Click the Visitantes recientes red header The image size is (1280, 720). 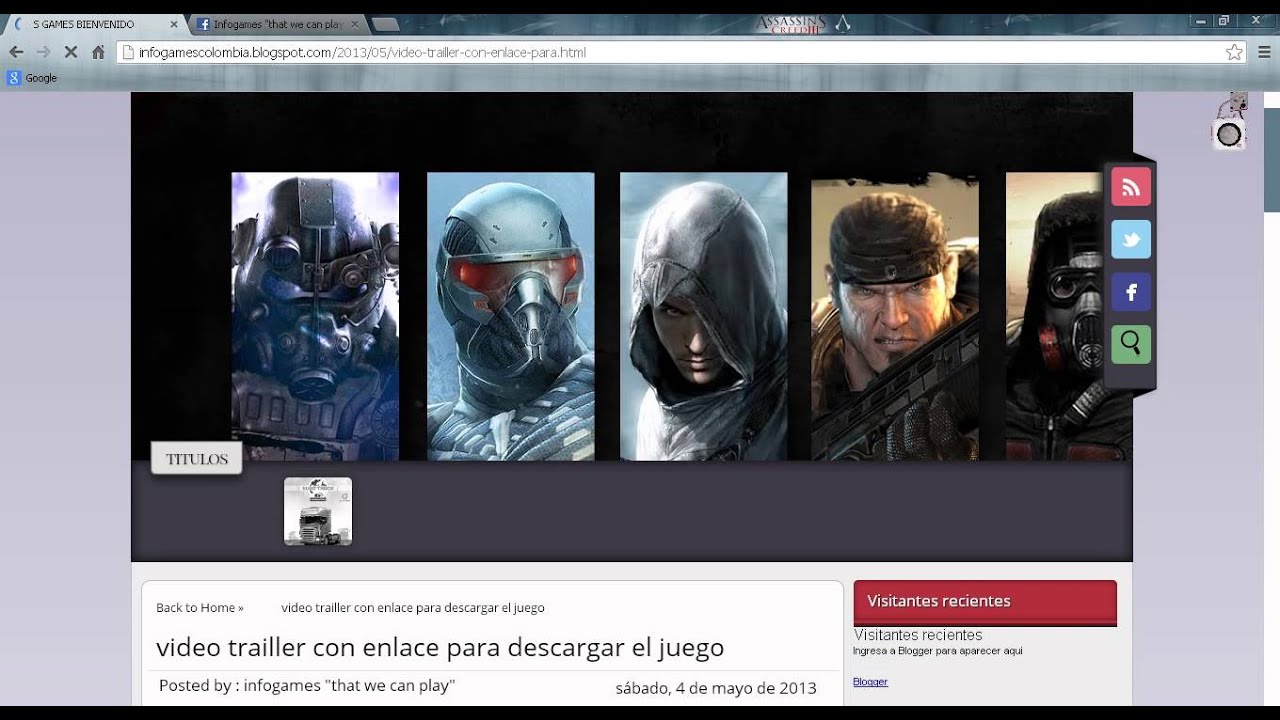click(x=985, y=602)
